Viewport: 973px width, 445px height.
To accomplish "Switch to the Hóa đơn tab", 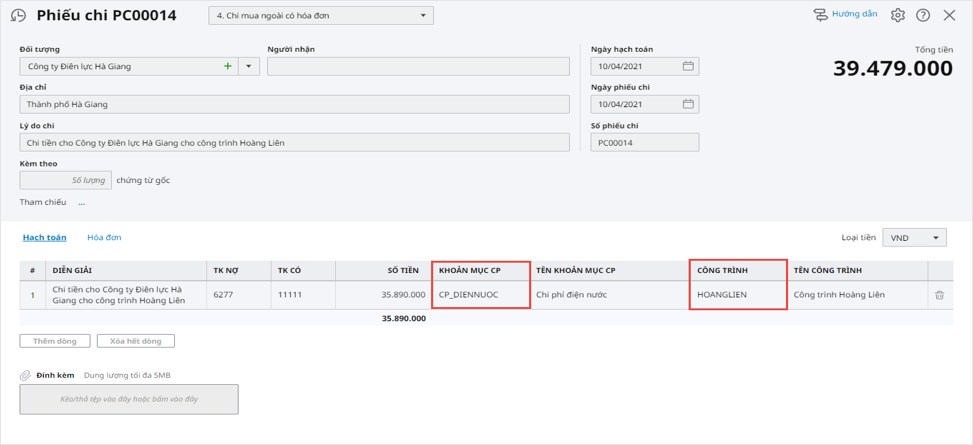I will (x=104, y=238).
